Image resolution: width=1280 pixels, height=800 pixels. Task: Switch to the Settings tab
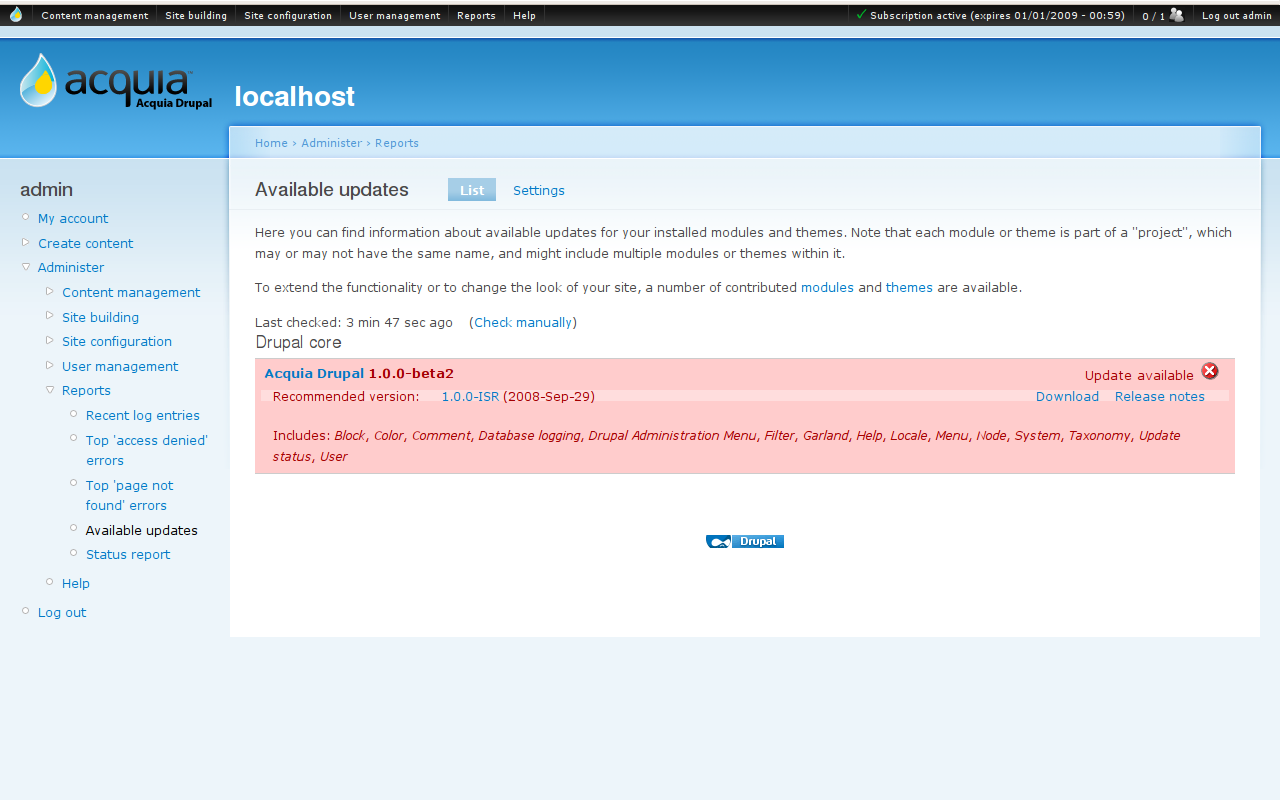point(538,190)
